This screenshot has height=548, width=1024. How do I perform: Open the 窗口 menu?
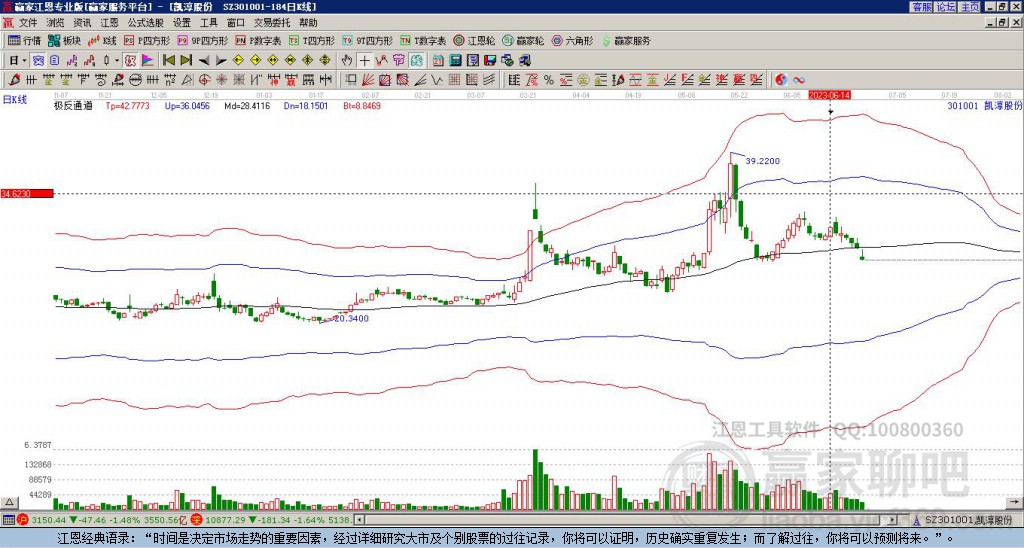236,23
